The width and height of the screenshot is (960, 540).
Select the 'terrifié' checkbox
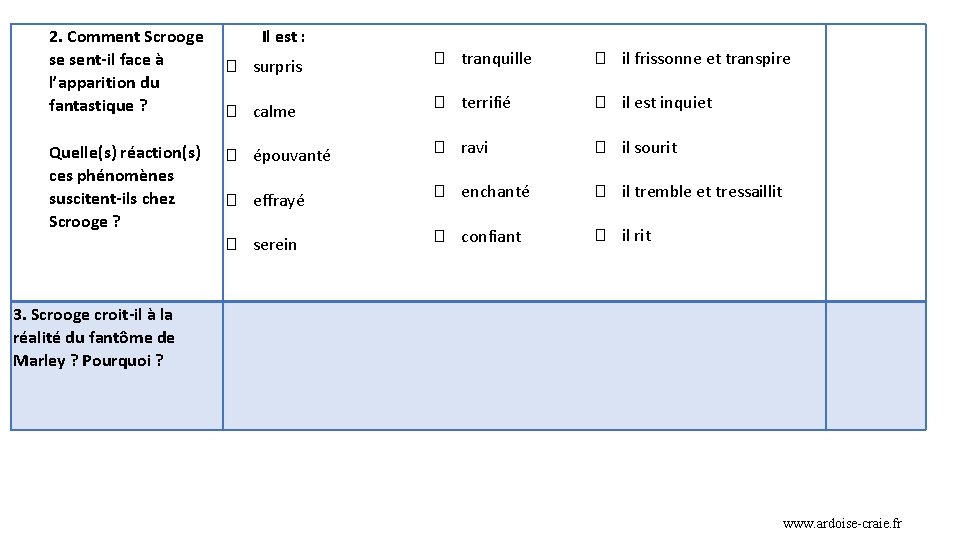click(440, 102)
